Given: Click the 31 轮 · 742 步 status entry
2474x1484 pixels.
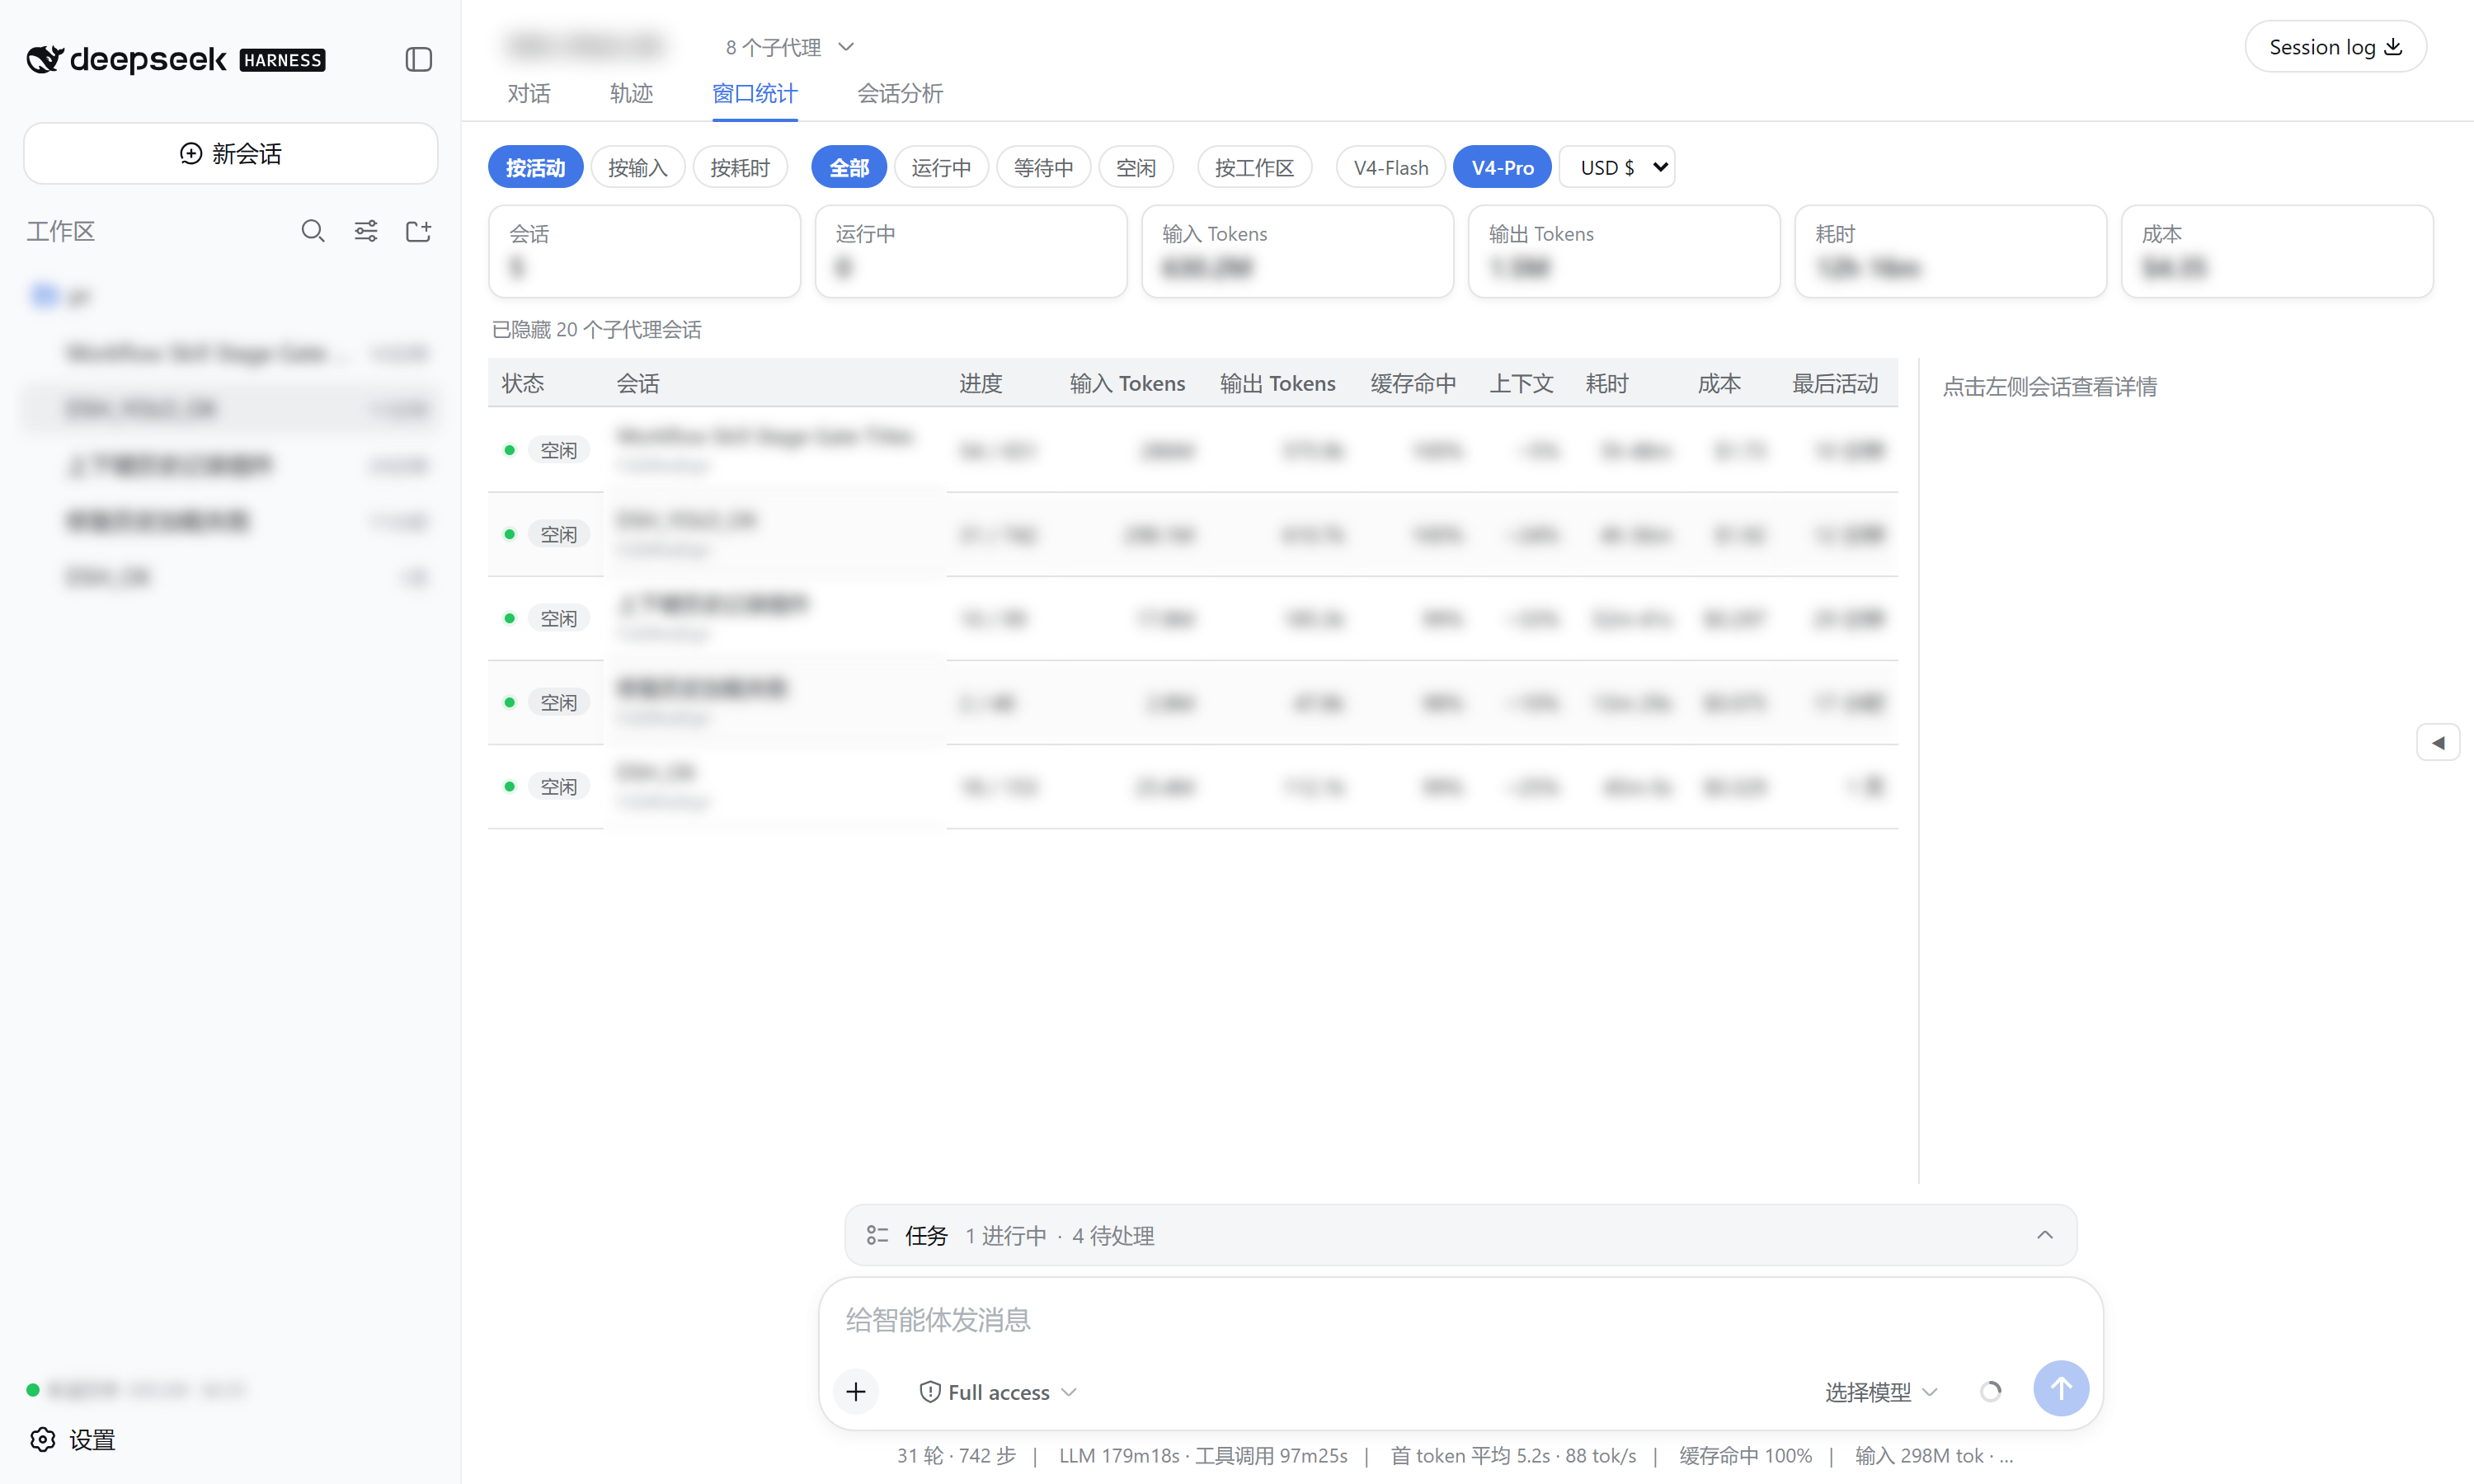Looking at the screenshot, I should pos(956,1455).
